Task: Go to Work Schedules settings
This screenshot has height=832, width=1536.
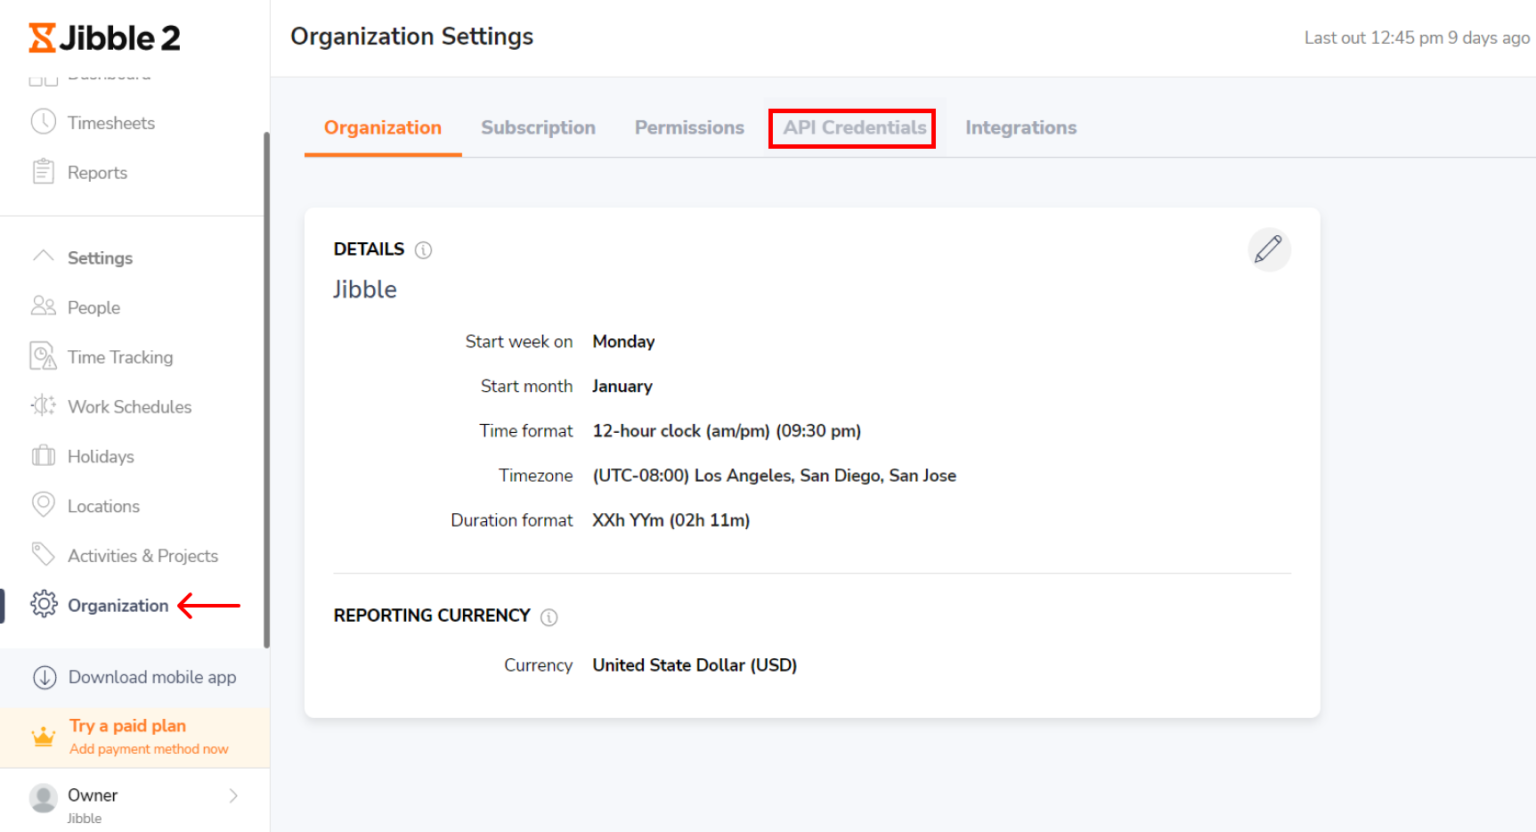Action: click(x=129, y=407)
